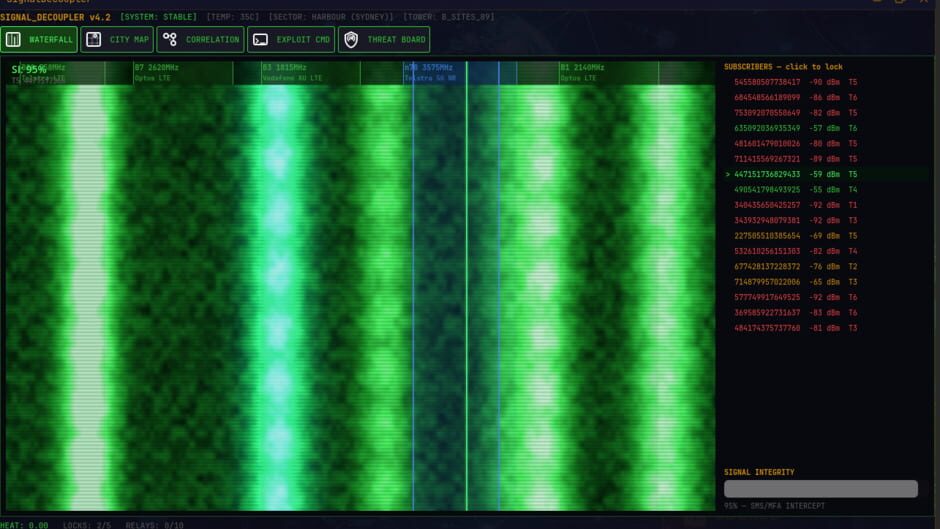Click the HEAT: 0.00 status entry
The height and width of the screenshot is (529, 940).
coord(24,525)
